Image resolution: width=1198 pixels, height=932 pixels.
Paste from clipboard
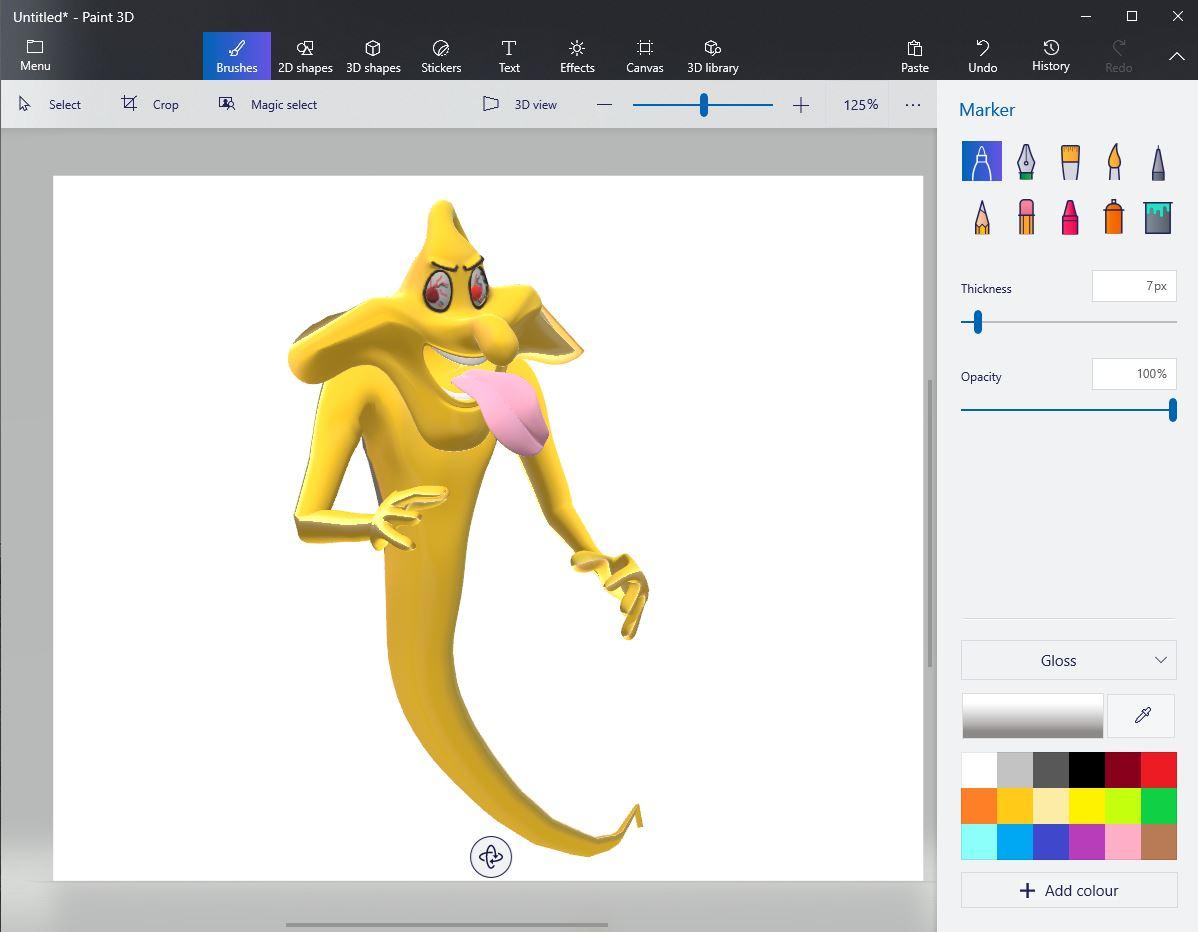click(915, 57)
